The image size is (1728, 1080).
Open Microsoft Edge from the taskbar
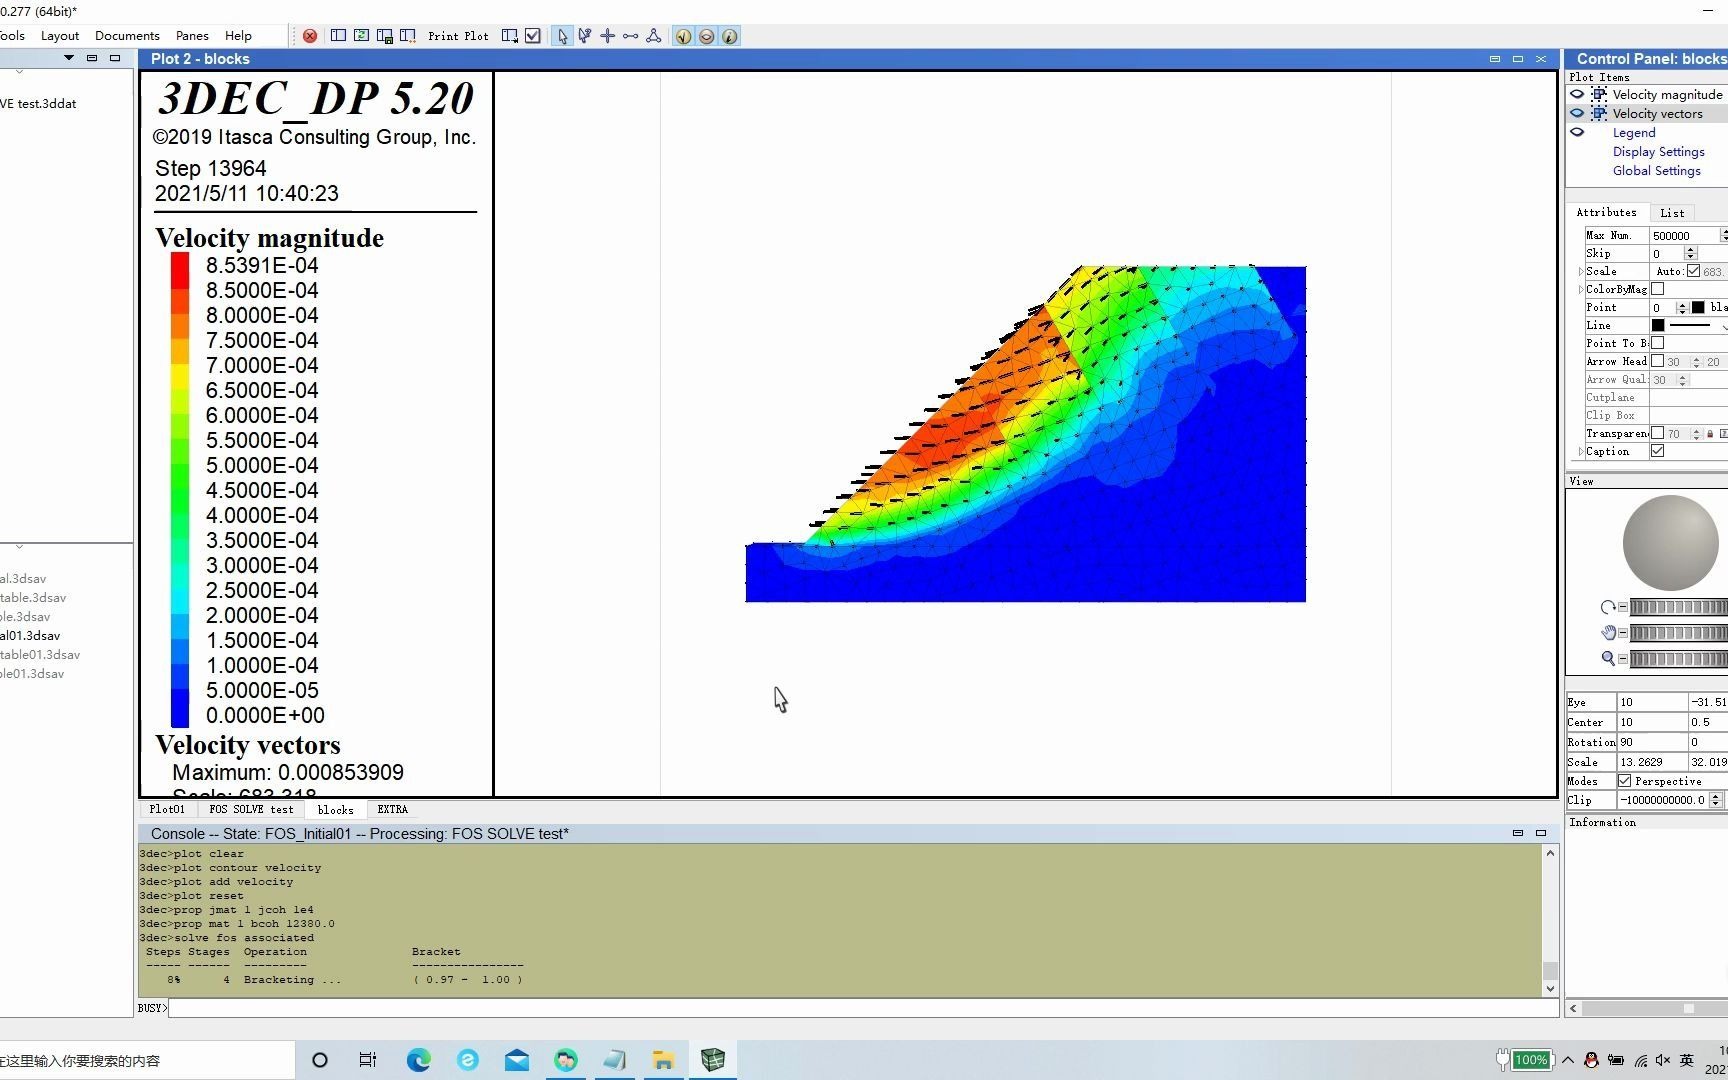tap(418, 1060)
